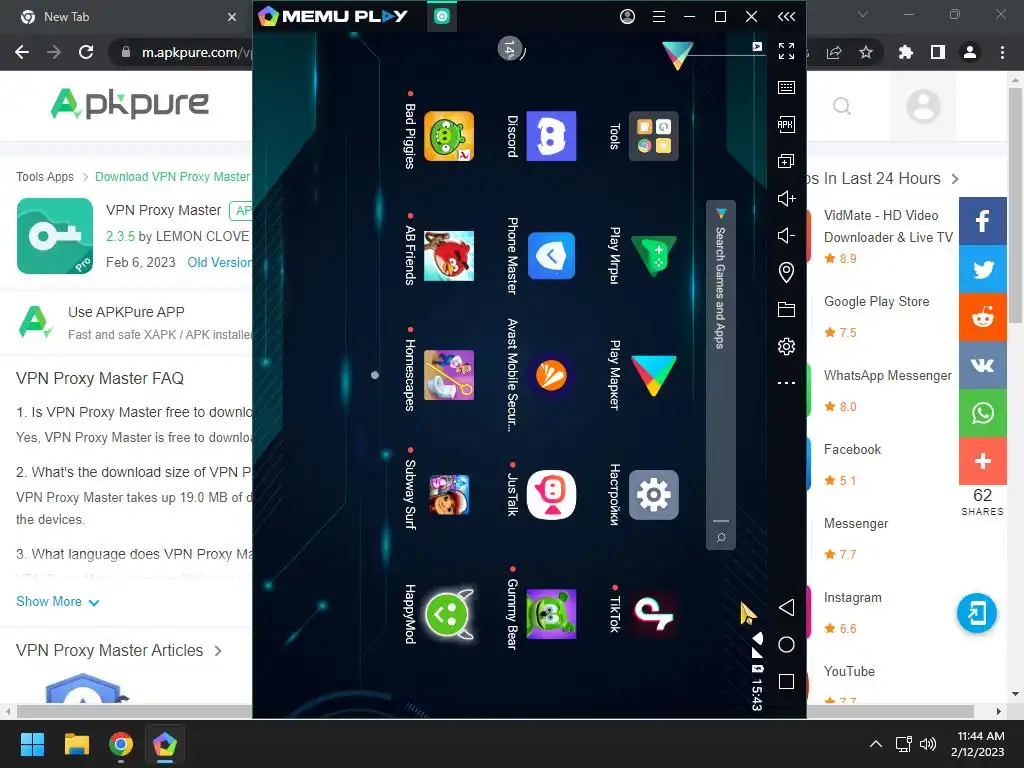This screenshot has width=1024, height=768.
Task: Open the GPS location icon in MEmu
Action: point(786,272)
